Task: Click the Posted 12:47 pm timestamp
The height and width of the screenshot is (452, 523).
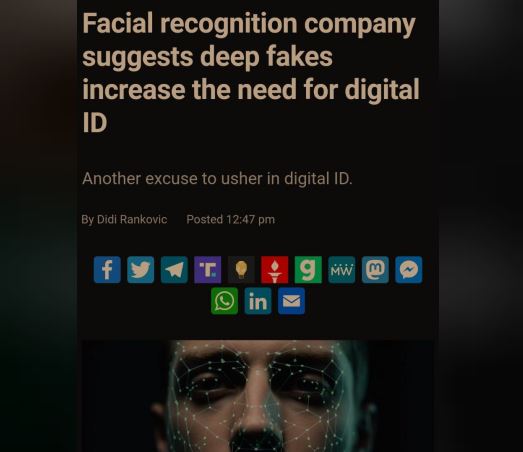Action: (230, 219)
